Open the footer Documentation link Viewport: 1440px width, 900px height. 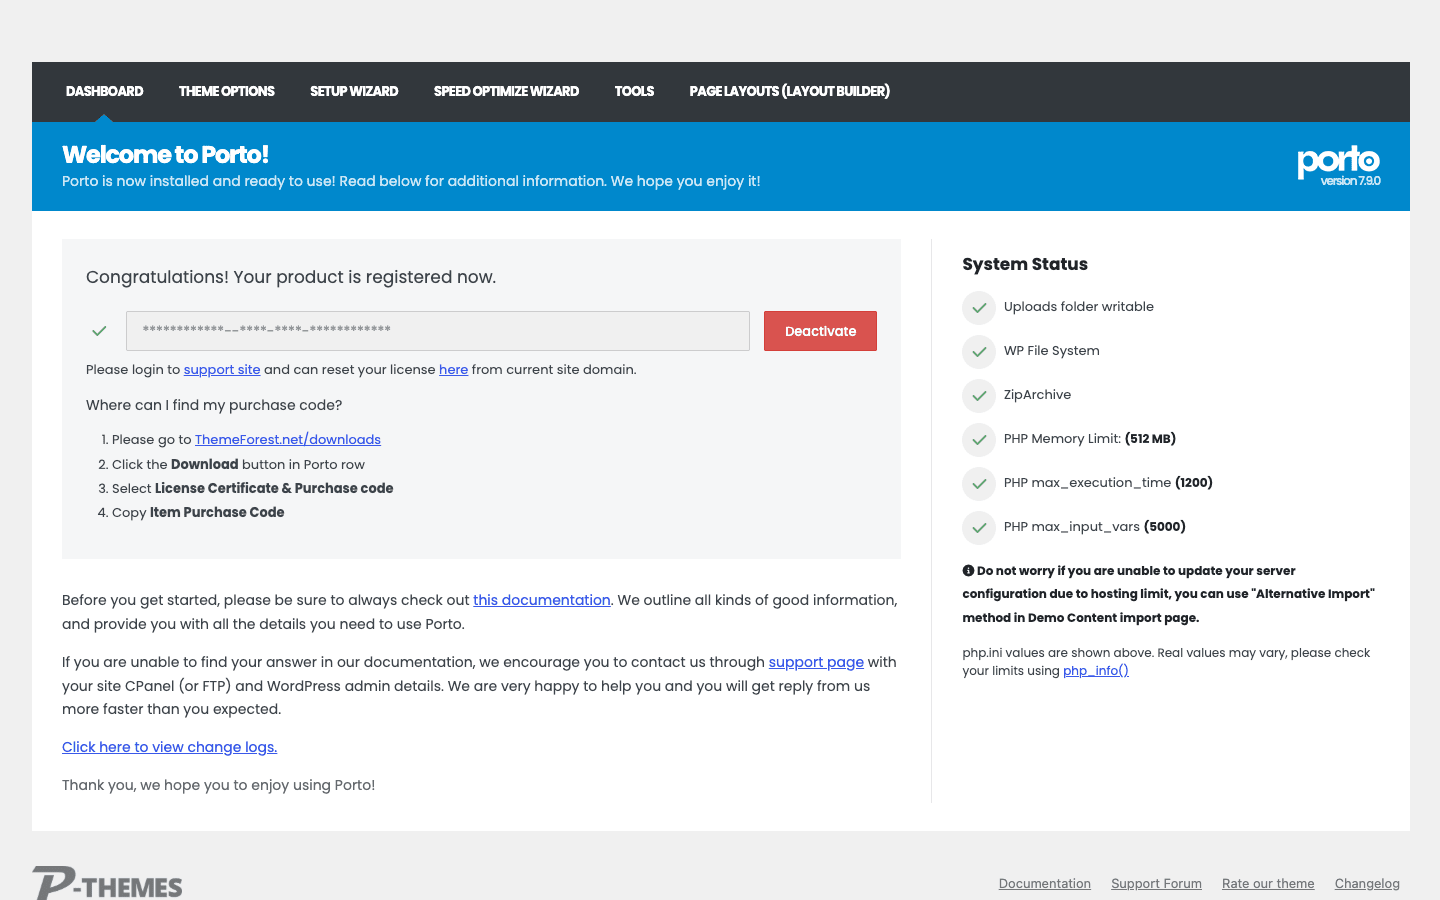tap(1044, 883)
